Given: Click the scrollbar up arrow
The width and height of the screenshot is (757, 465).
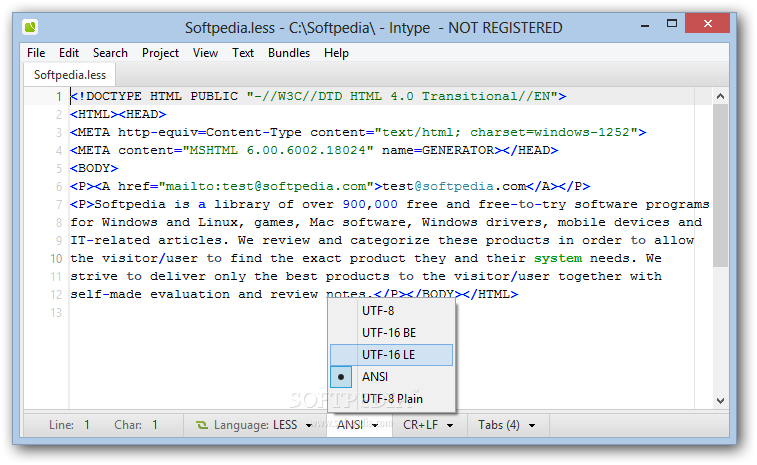Looking at the screenshot, I should point(720,96).
